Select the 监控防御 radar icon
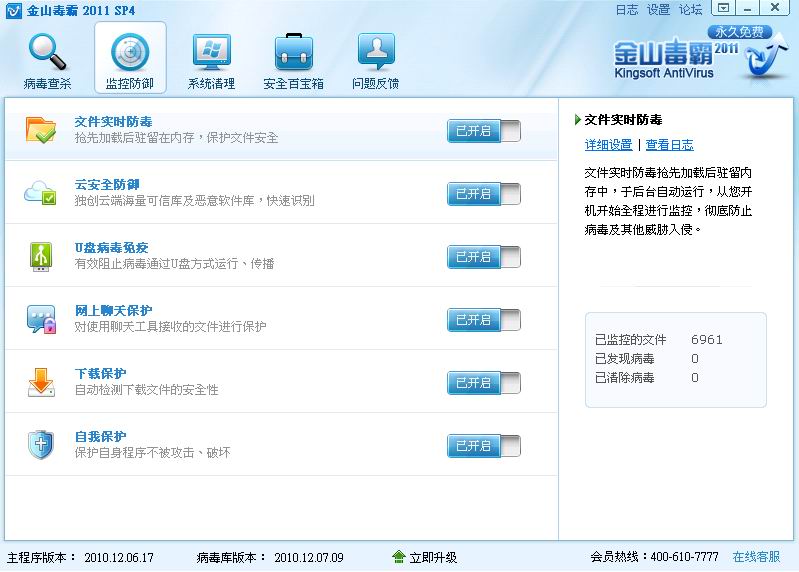 (x=130, y=52)
